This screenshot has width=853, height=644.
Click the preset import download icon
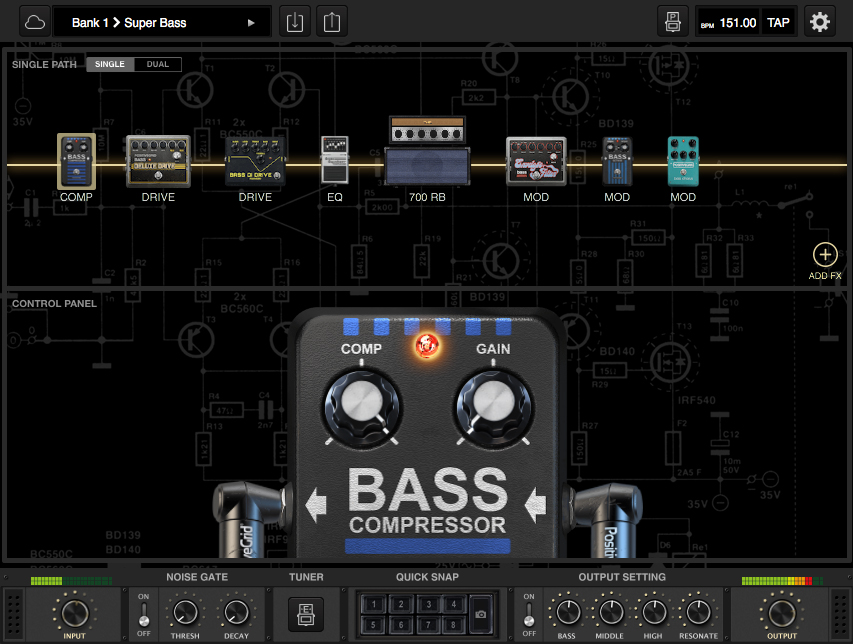tap(294, 21)
